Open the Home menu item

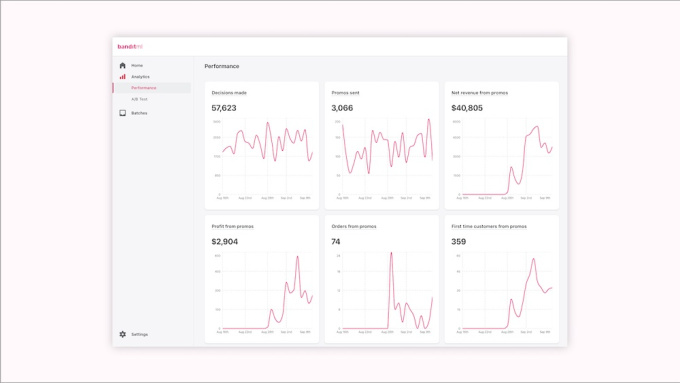click(137, 65)
